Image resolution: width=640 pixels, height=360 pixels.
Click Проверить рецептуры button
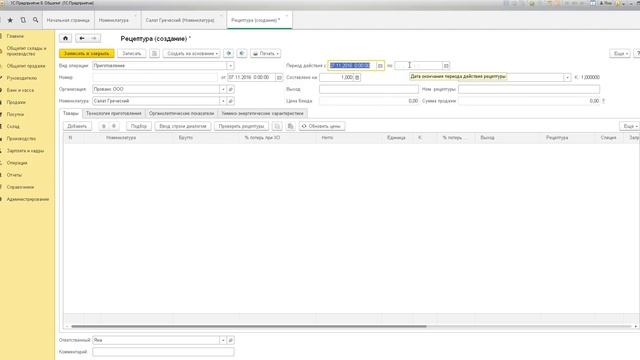241,127
